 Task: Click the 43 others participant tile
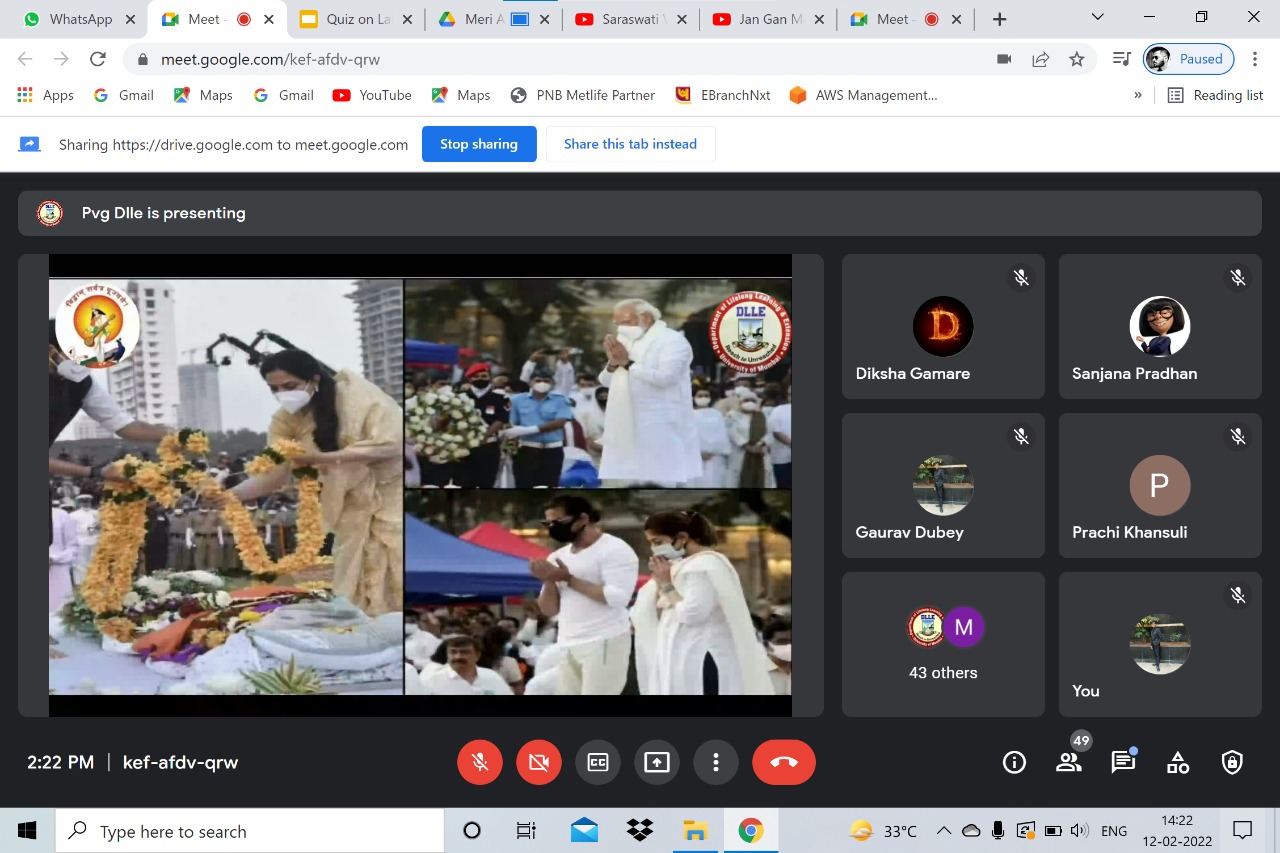943,644
